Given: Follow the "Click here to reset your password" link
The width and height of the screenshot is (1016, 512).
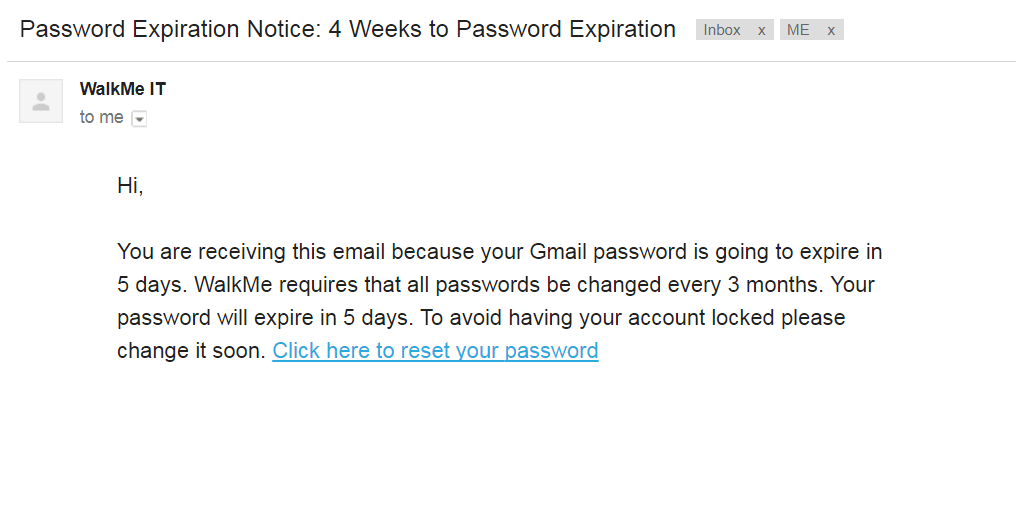Looking at the screenshot, I should [x=435, y=351].
